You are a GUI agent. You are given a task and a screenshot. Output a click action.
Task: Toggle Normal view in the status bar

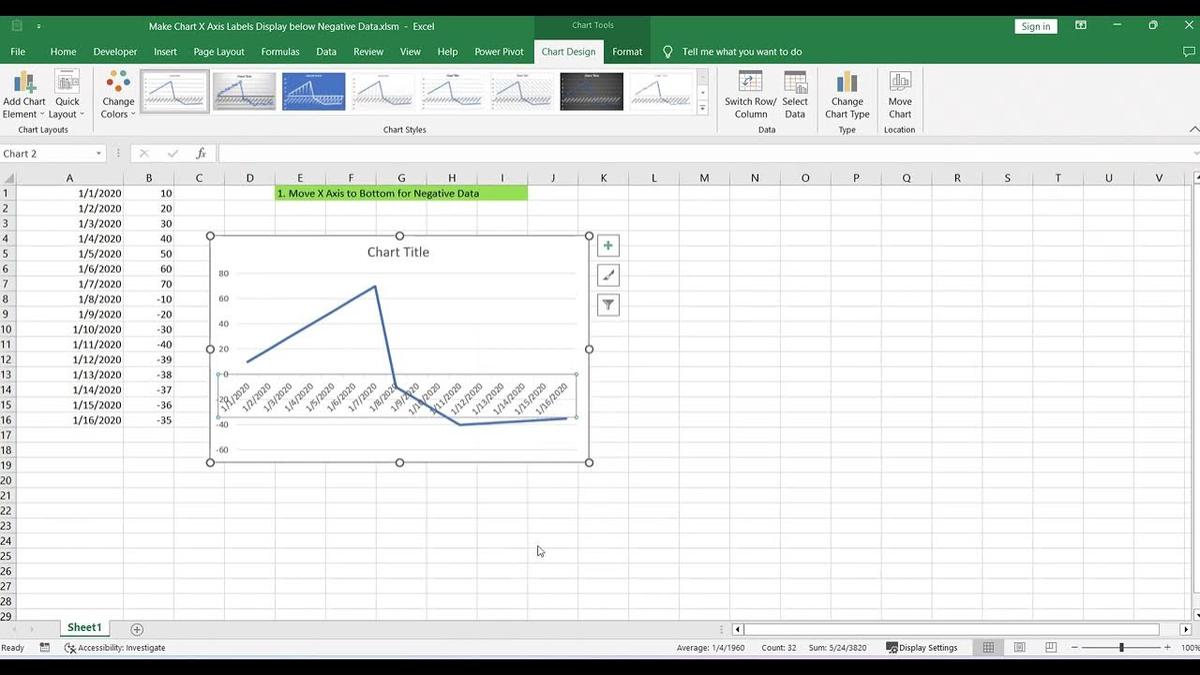click(988, 647)
